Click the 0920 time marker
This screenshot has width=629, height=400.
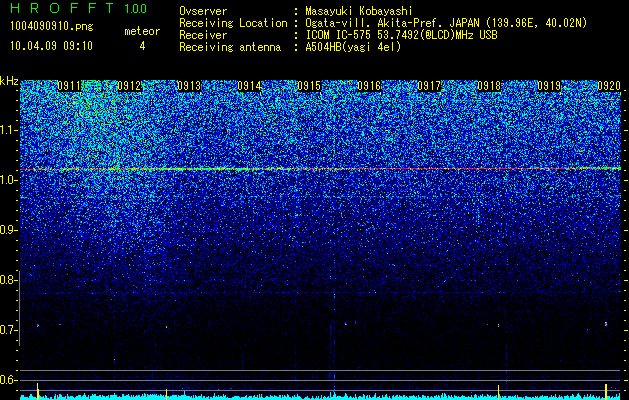[609, 86]
